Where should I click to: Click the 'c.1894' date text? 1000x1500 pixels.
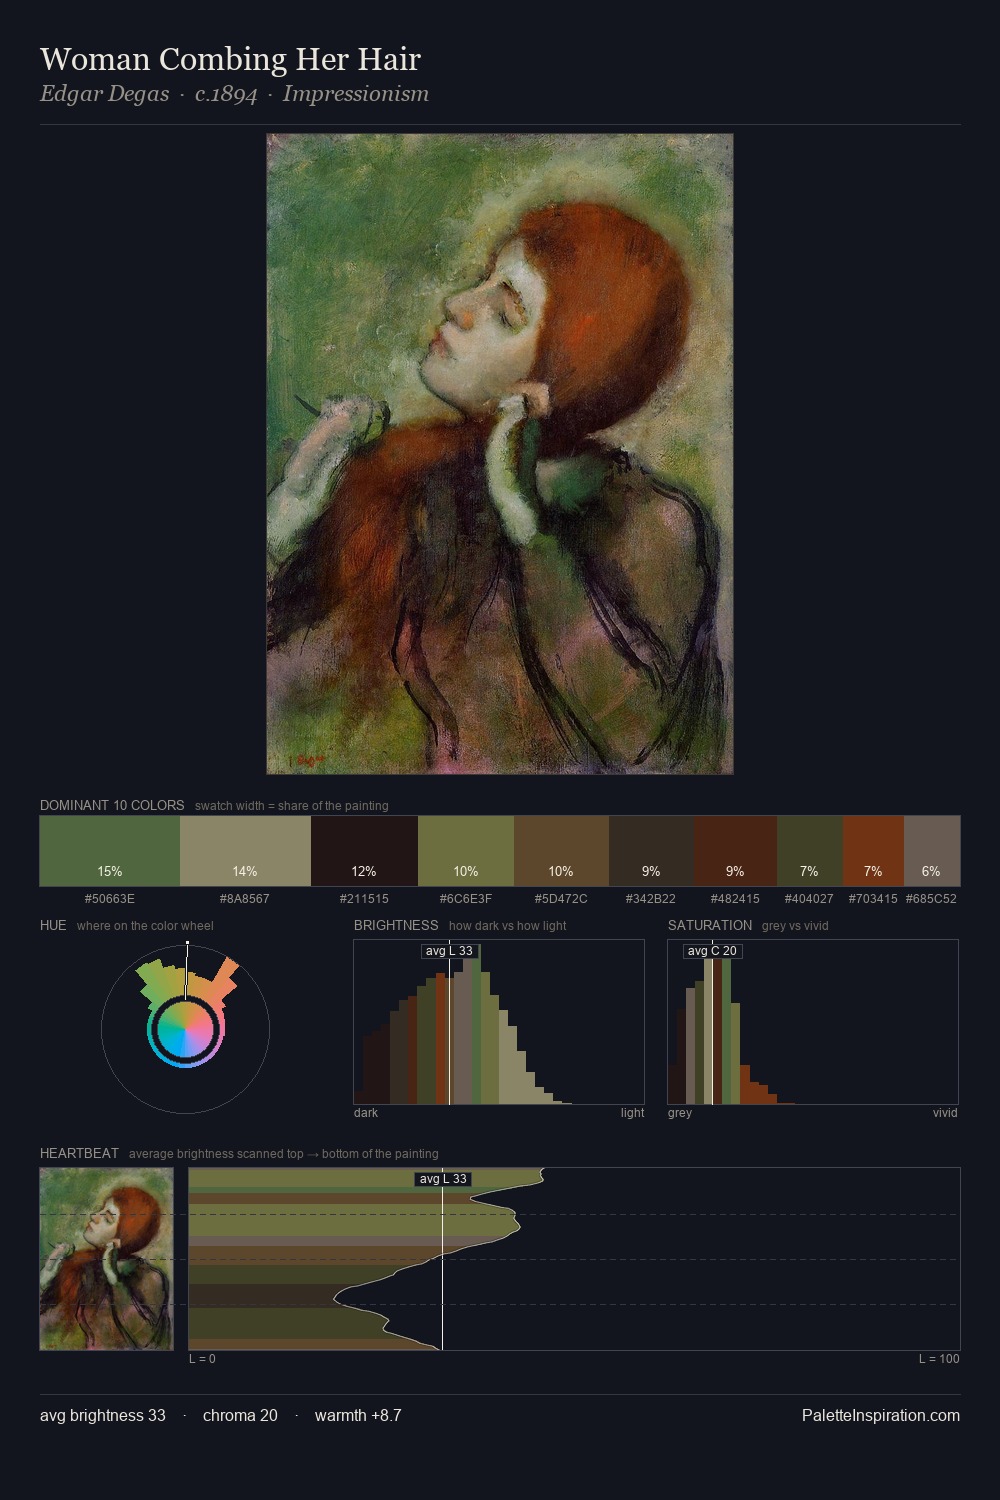point(226,94)
